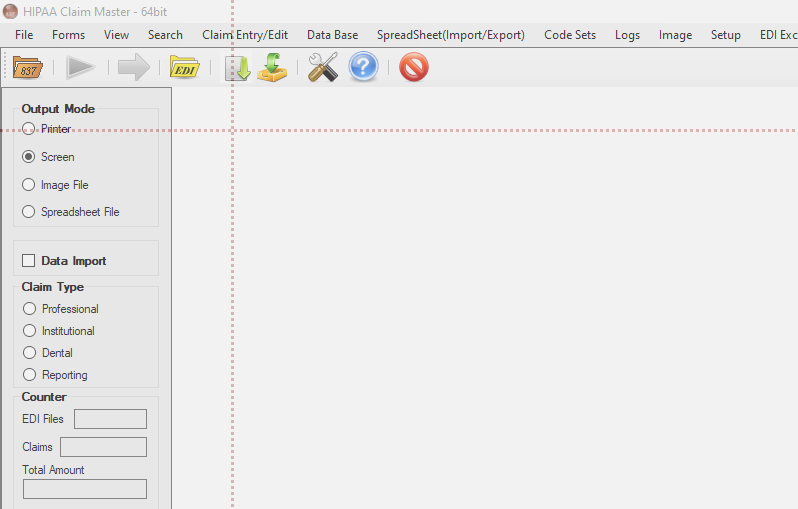Click the EDI Files counter field
This screenshot has width=798, height=509.
[110, 419]
